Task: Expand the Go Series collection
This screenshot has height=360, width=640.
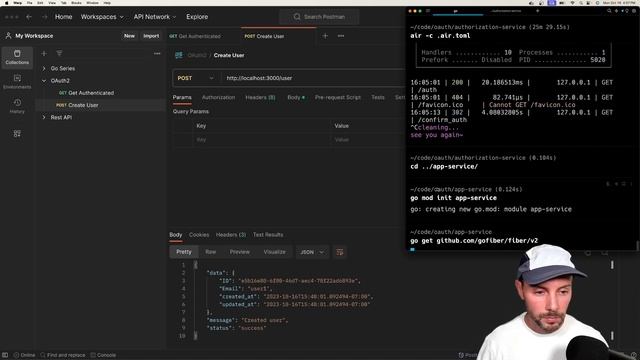Action: pos(44,69)
